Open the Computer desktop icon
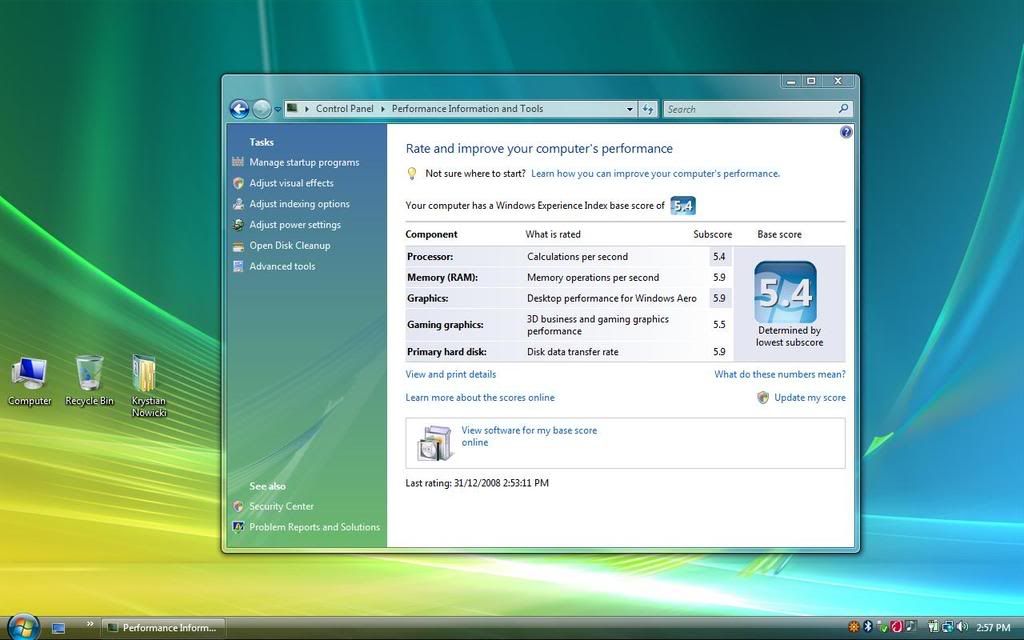The height and width of the screenshot is (640, 1024). [x=29, y=381]
